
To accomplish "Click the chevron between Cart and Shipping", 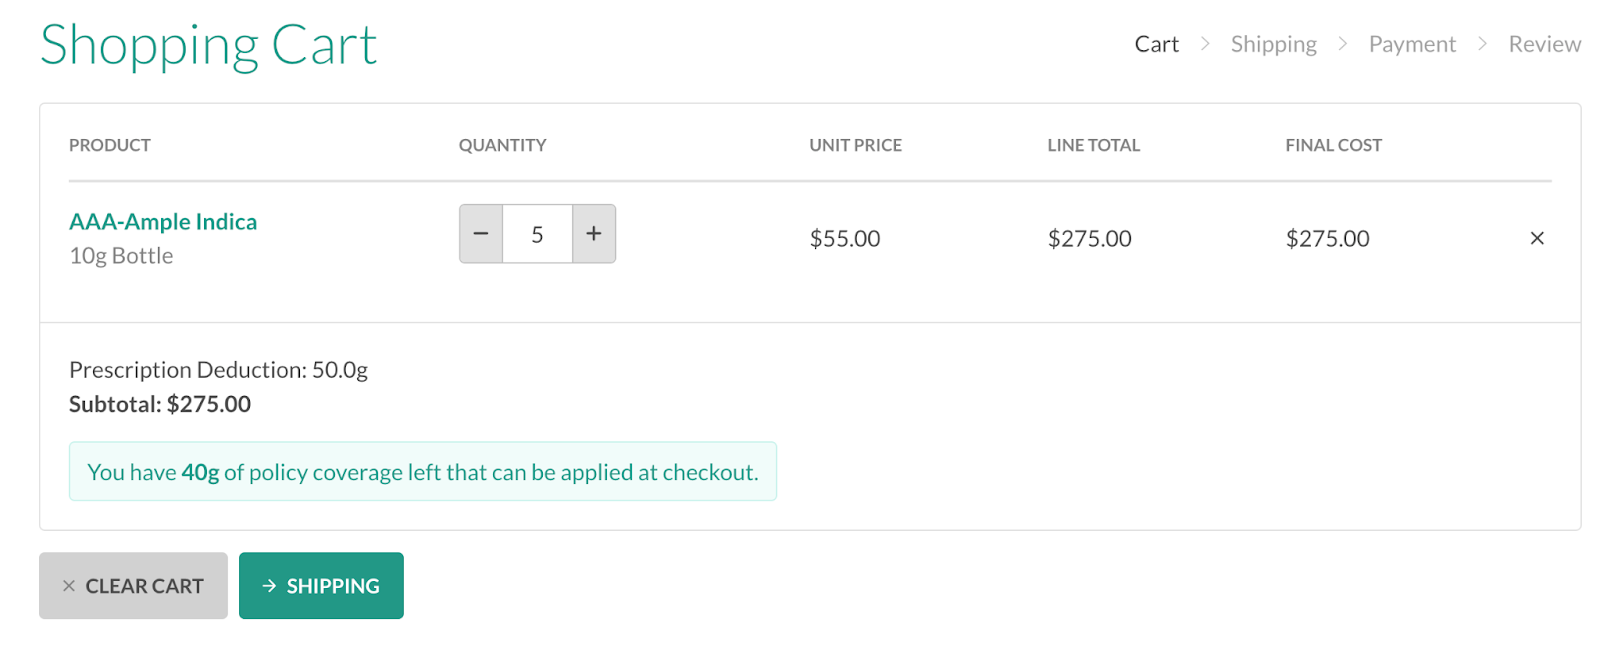I will point(1205,44).
